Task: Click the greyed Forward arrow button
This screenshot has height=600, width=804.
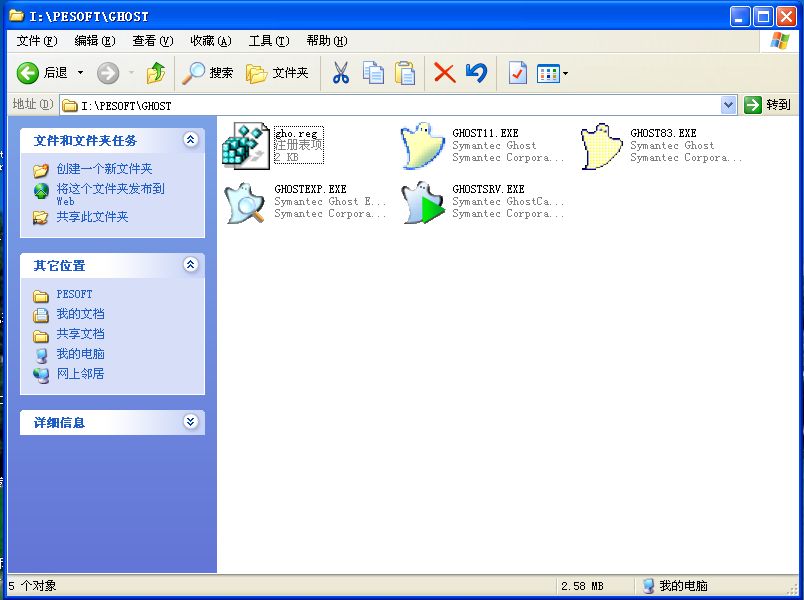Action: coord(108,73)
